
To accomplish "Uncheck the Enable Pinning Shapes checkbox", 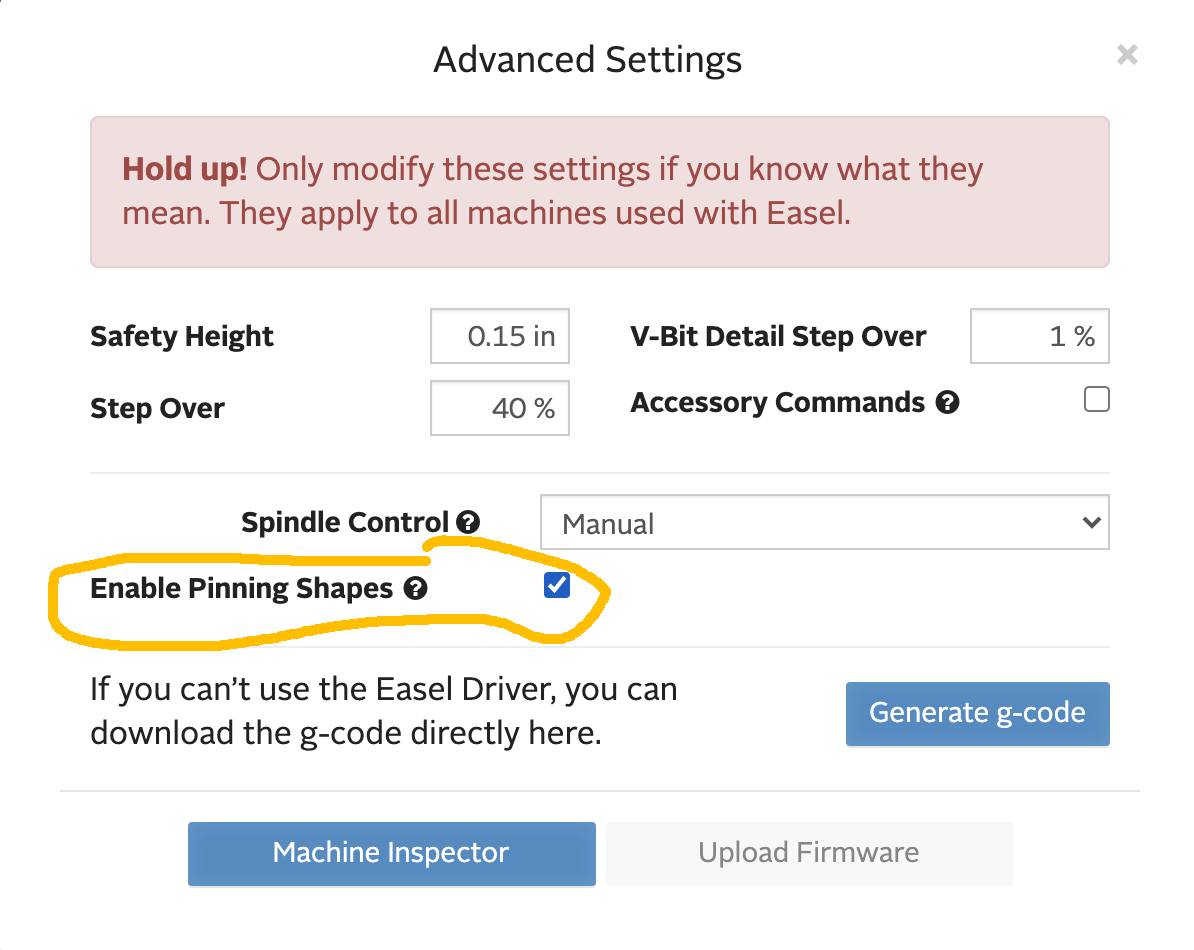I will [557, 586].
